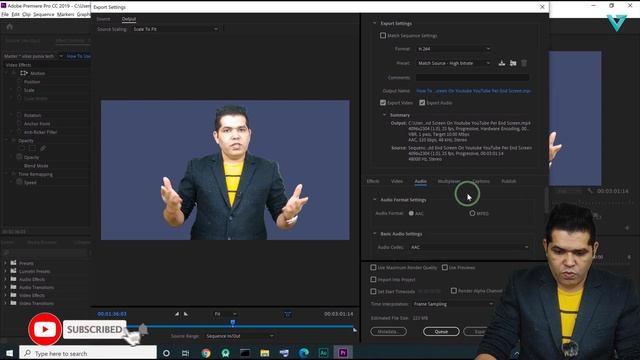Open the Source Range dropdown
This screenshot has height=360, width=640.
239,336
